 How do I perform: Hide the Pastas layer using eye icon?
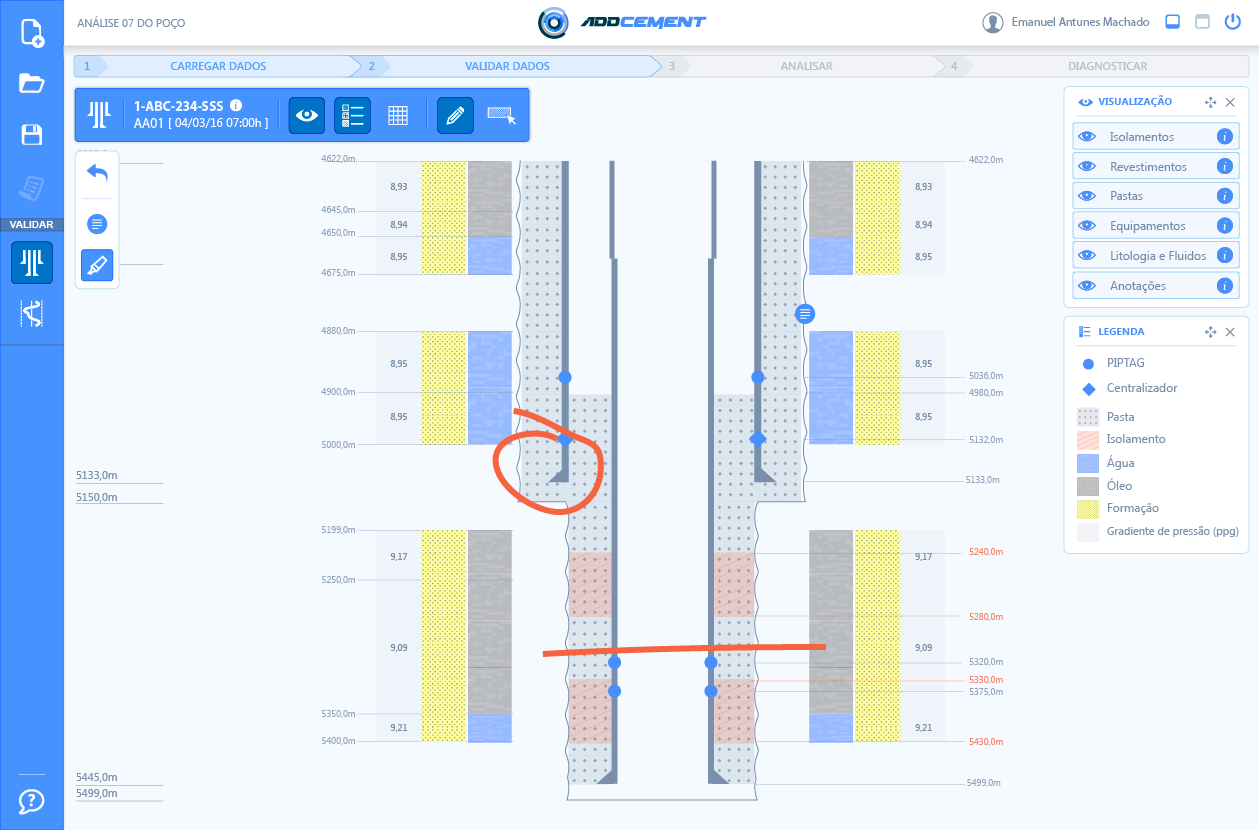(x=1087, y=196)
